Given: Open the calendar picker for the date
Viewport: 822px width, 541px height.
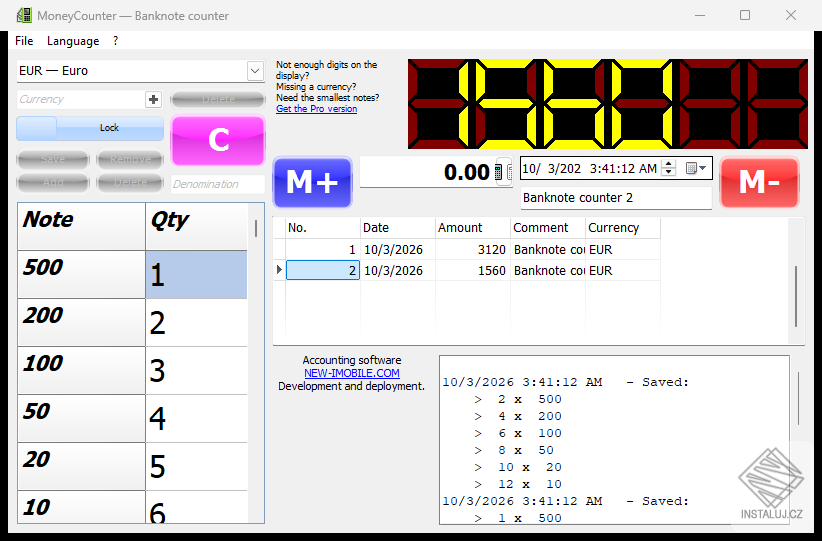Looking at the screenshot, I should [696, 168].
